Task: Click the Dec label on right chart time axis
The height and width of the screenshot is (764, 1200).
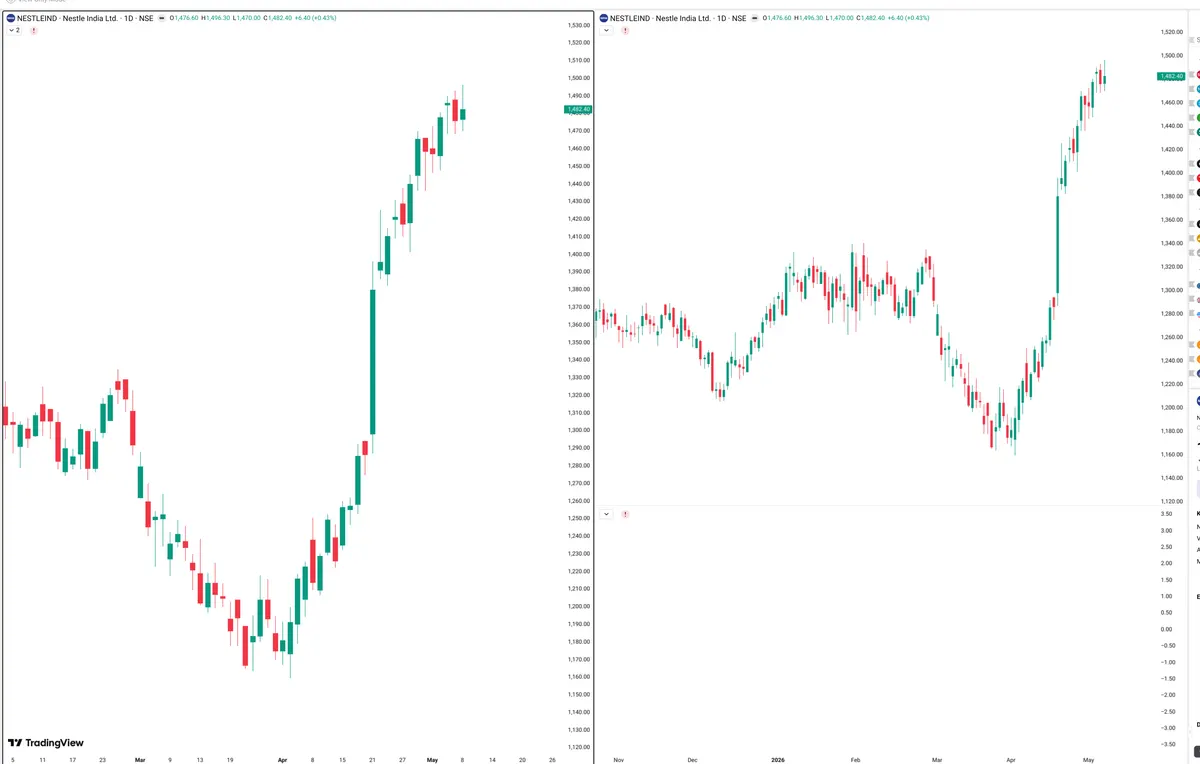Action: point(692,759)
